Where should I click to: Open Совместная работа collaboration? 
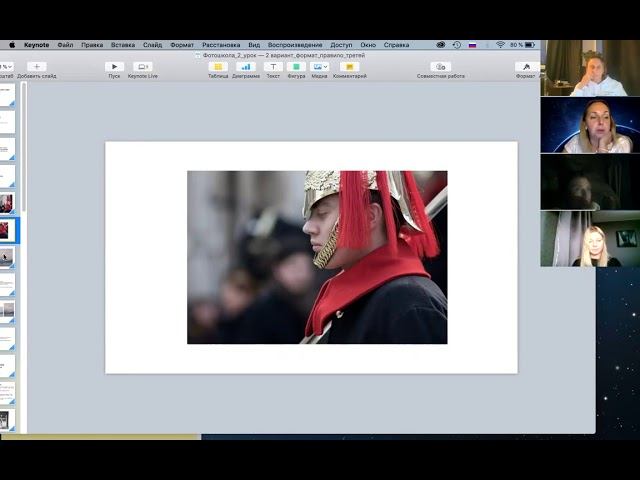[x=441, y=67]
